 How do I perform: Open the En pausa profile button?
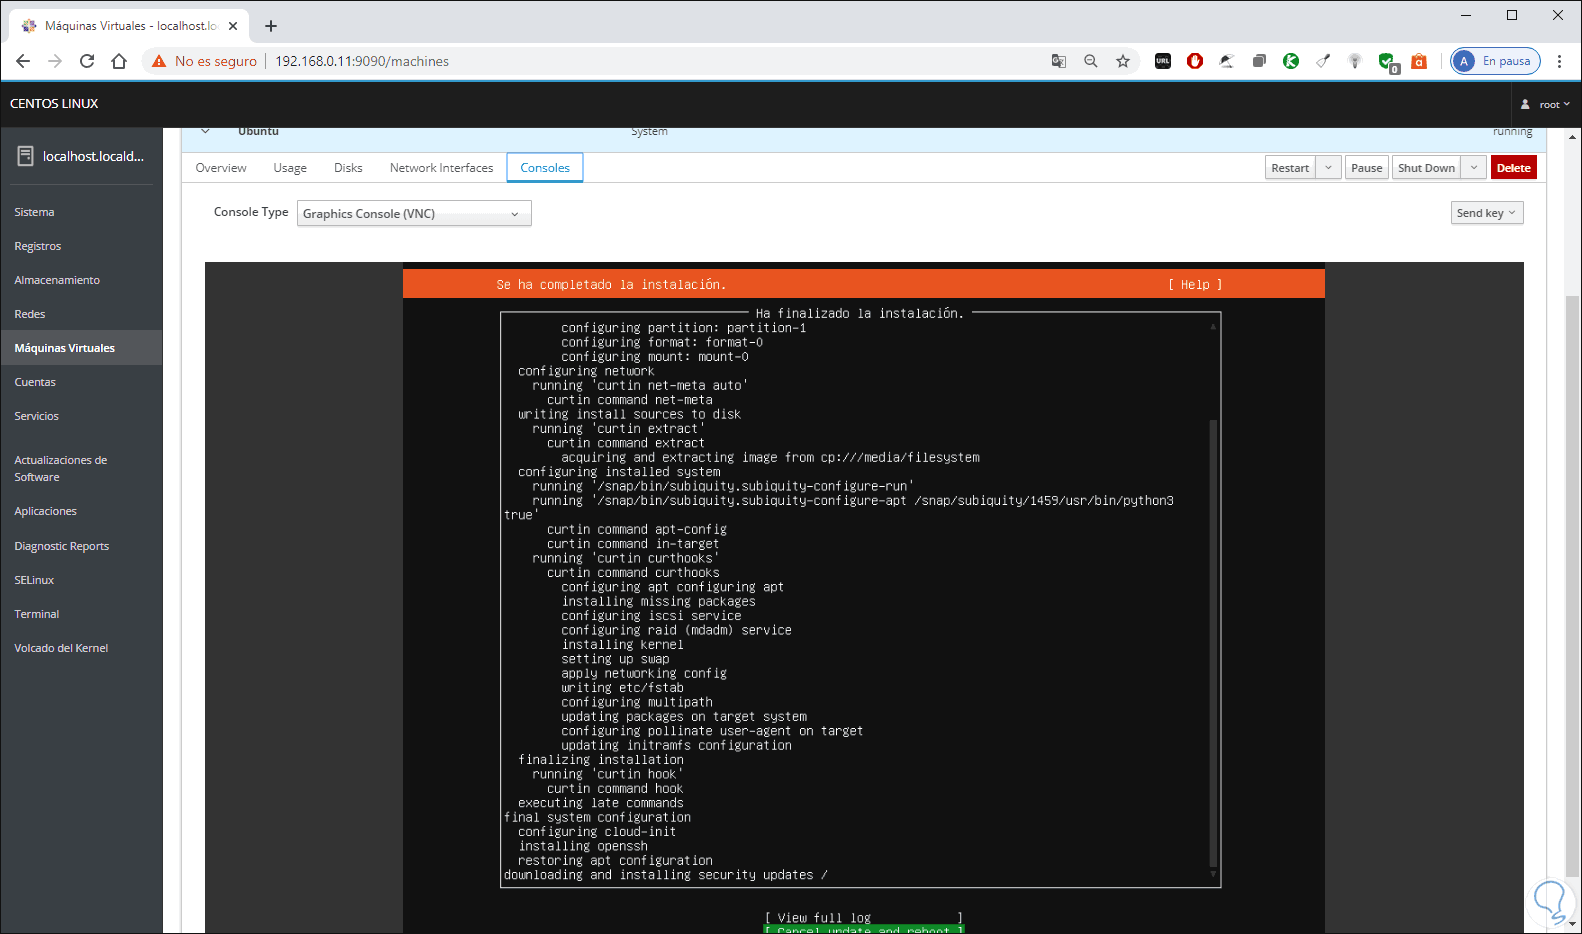coord(1495,61)
